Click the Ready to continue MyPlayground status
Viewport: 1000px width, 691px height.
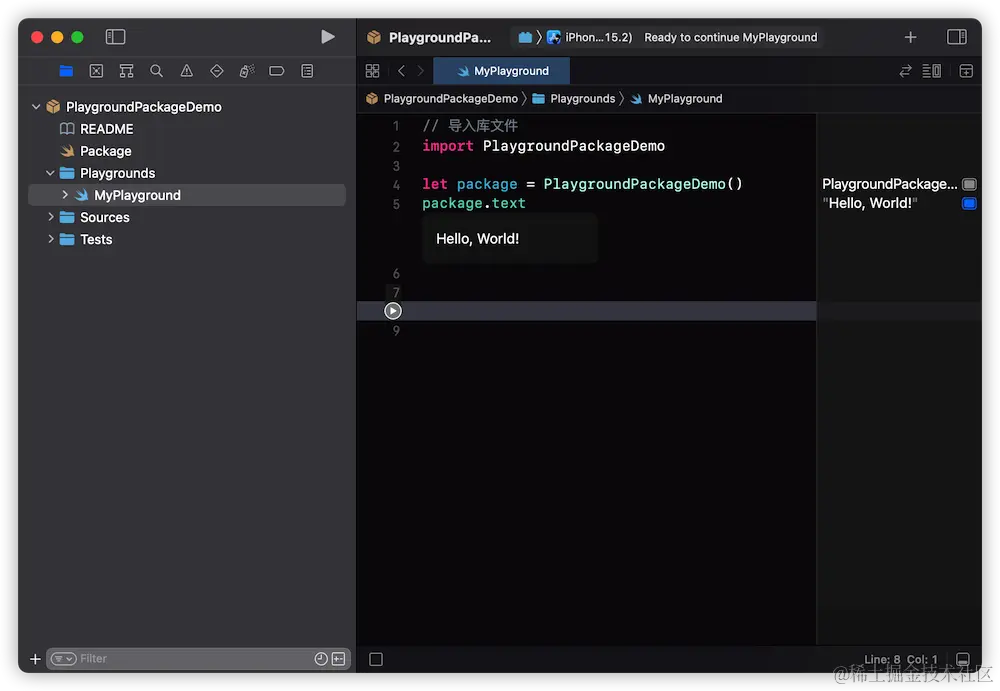[x=730, y=37]
